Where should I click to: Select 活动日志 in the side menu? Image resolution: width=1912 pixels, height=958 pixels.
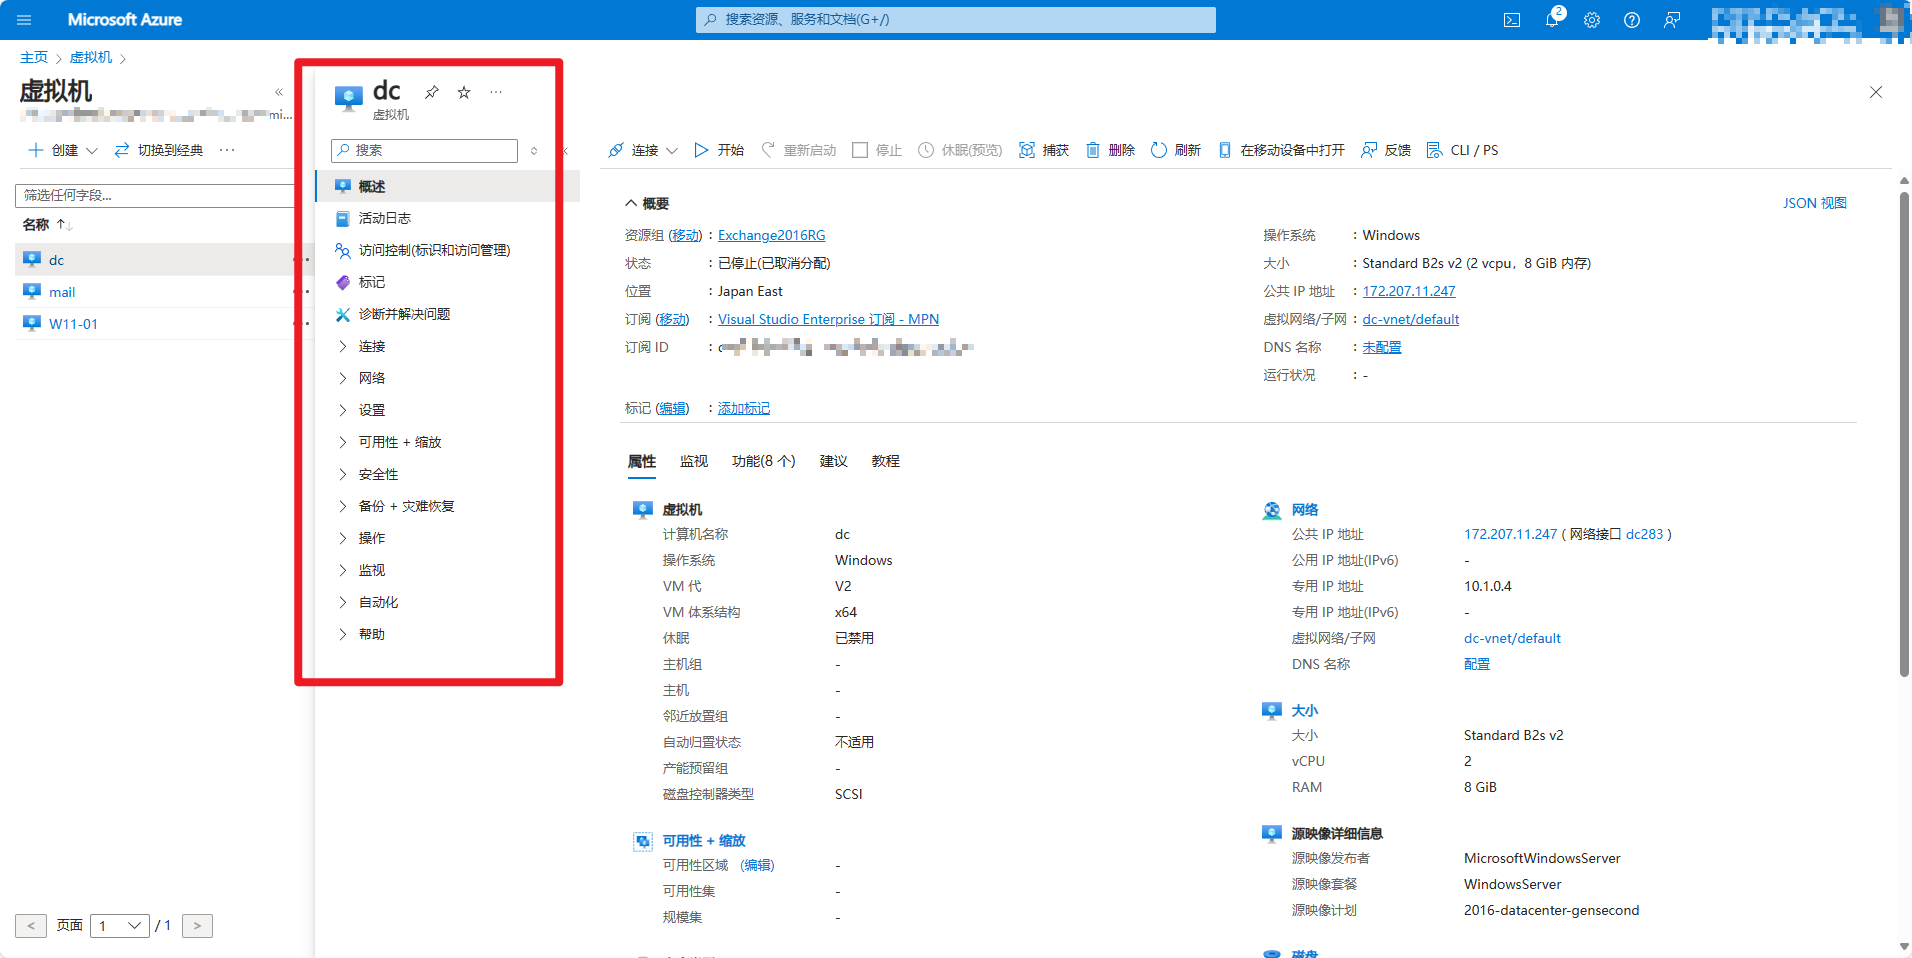point(384,218)
